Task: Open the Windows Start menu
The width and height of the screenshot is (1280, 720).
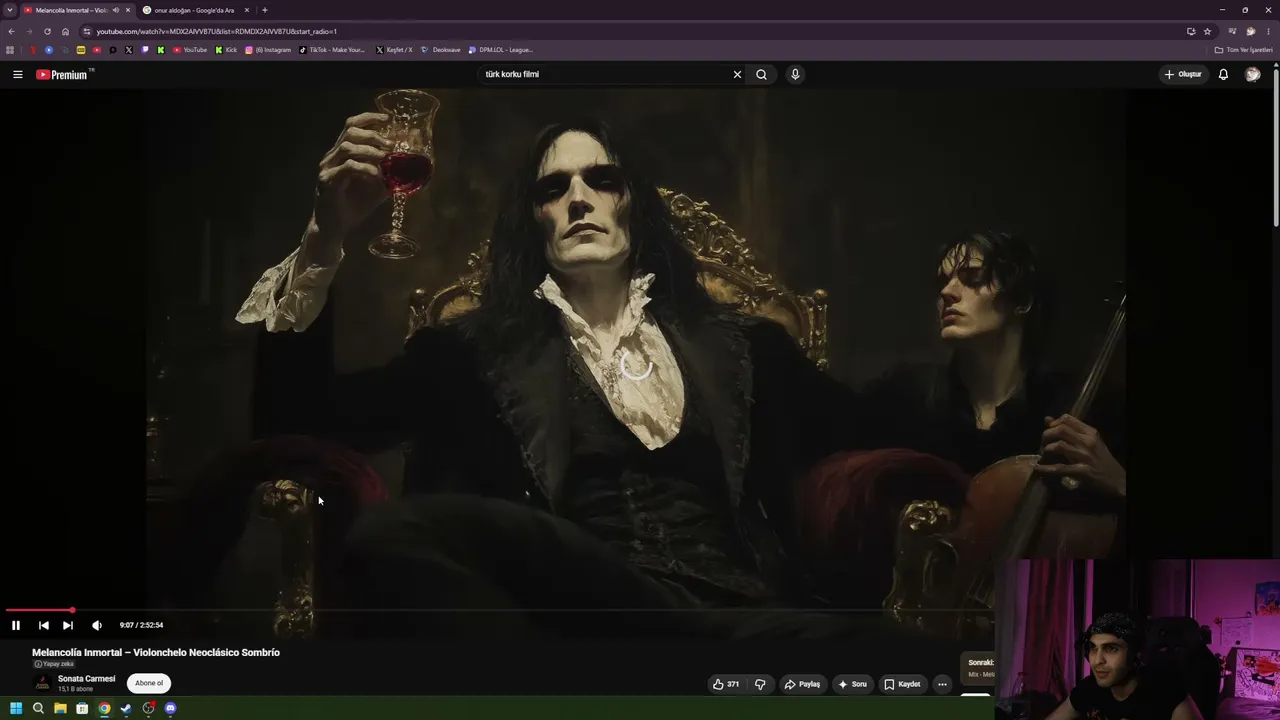Action: (16, 709)
